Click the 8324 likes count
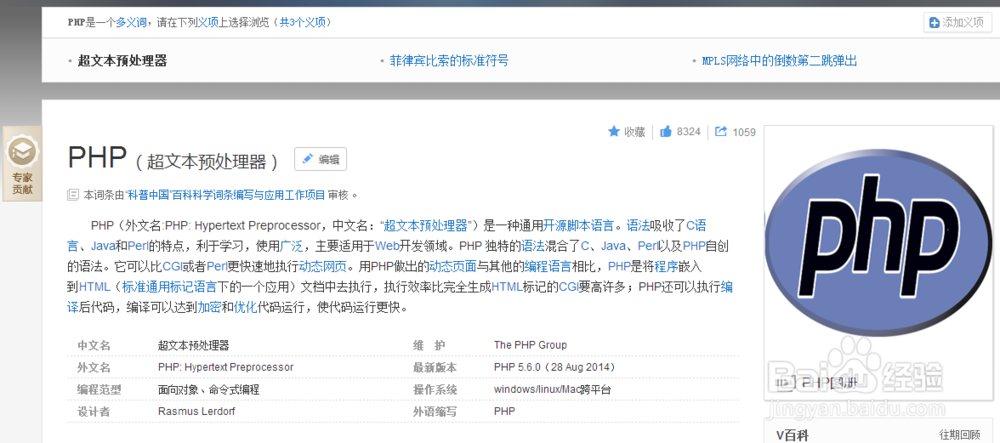This screenshot has width=1000, height=443. click(688, 132)
